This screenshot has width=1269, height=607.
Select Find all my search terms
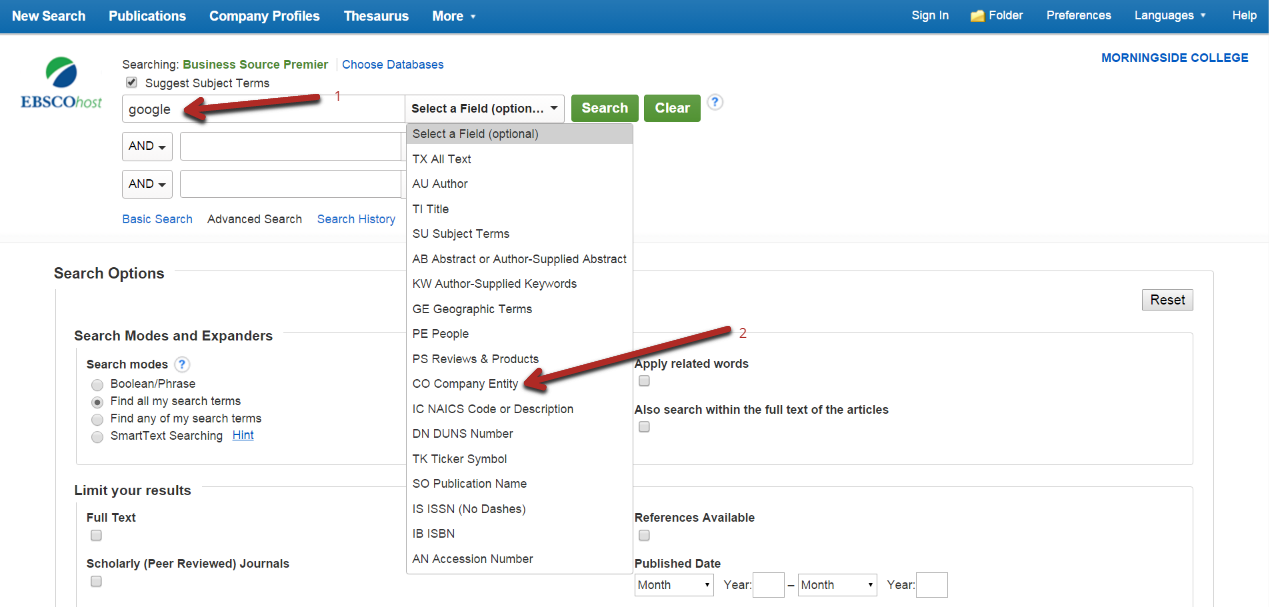[97, 402]
